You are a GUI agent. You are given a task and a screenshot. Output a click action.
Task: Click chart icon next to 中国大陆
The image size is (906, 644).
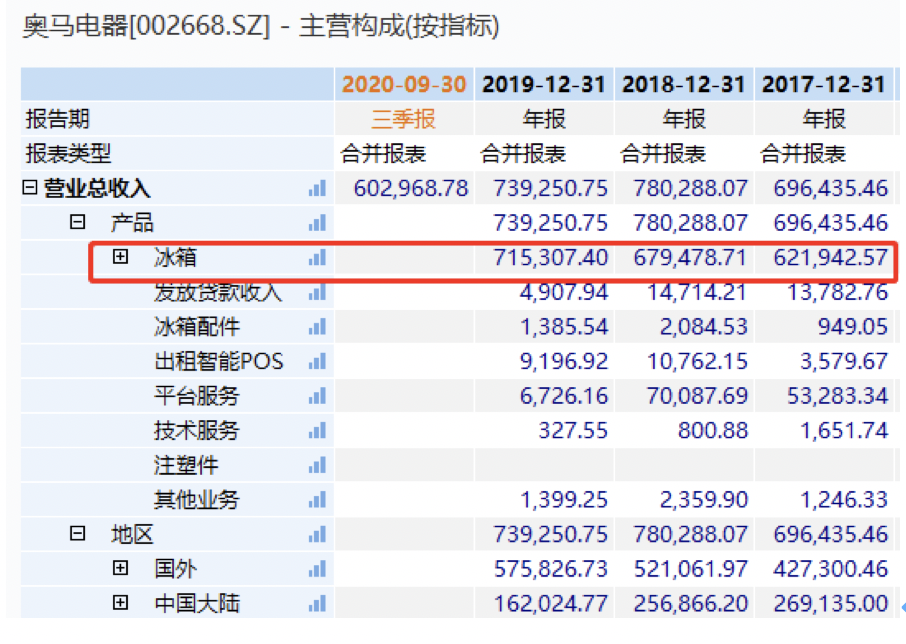[317, 603]
